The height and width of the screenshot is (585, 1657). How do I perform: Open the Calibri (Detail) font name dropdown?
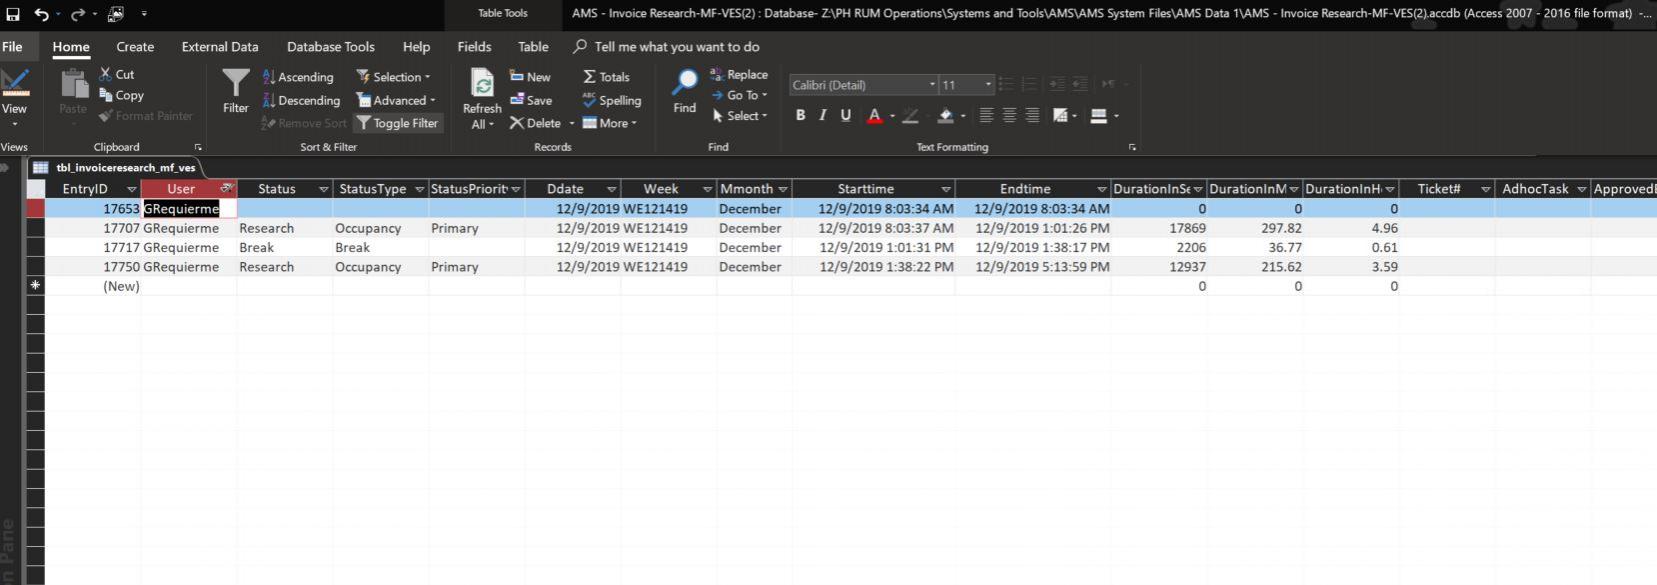932,85
